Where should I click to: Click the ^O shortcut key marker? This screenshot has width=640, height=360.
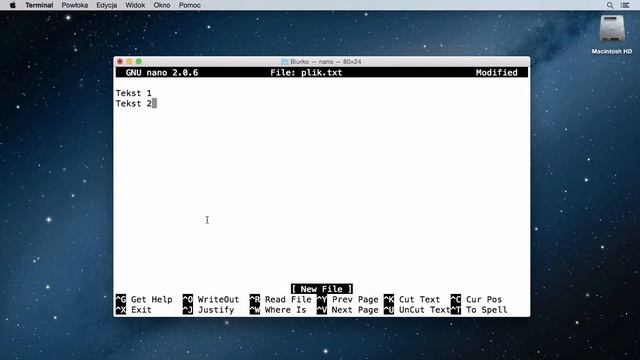tap(188, 299)
